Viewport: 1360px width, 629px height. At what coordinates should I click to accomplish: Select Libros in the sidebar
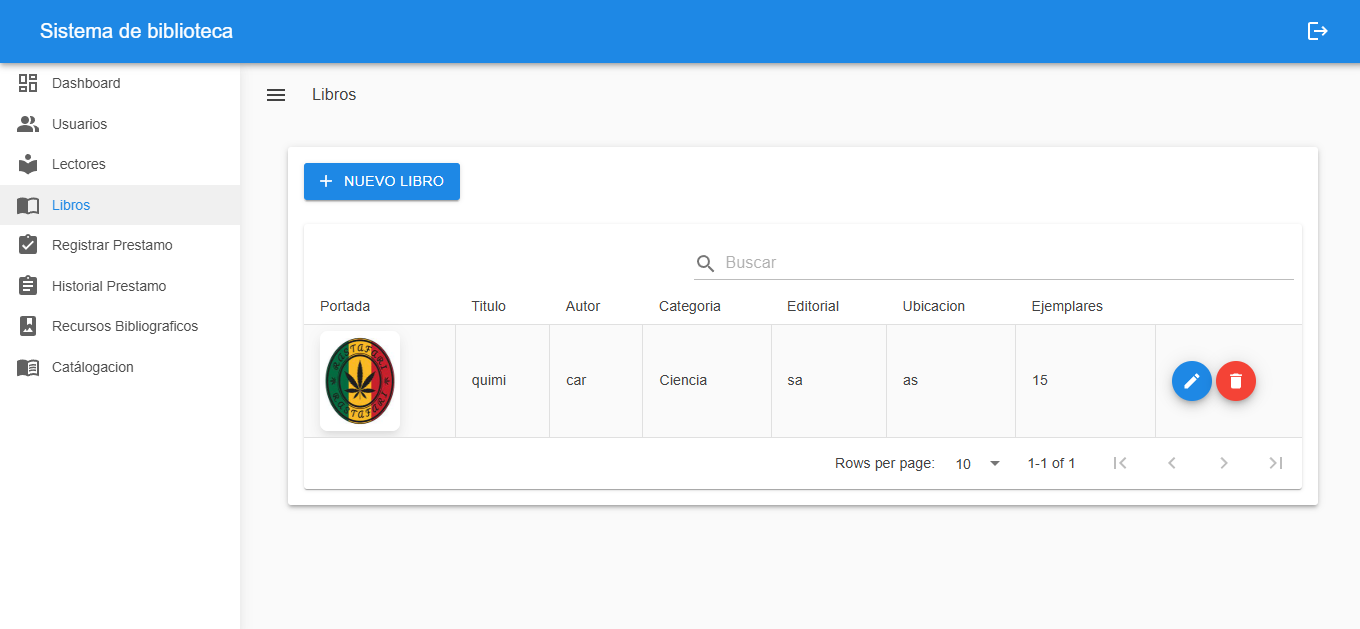click(71, 205)
